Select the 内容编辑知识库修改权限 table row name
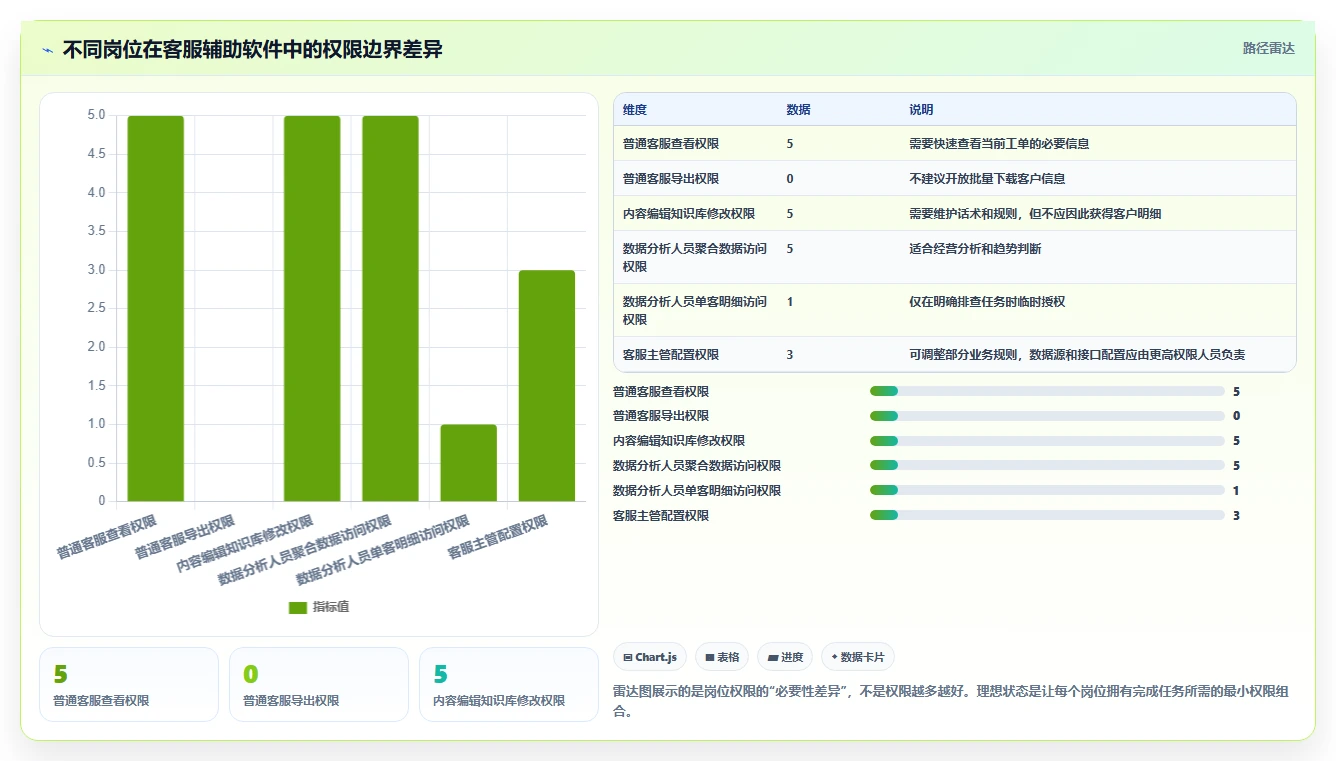 pyautogui.click(x=689, y=214)
